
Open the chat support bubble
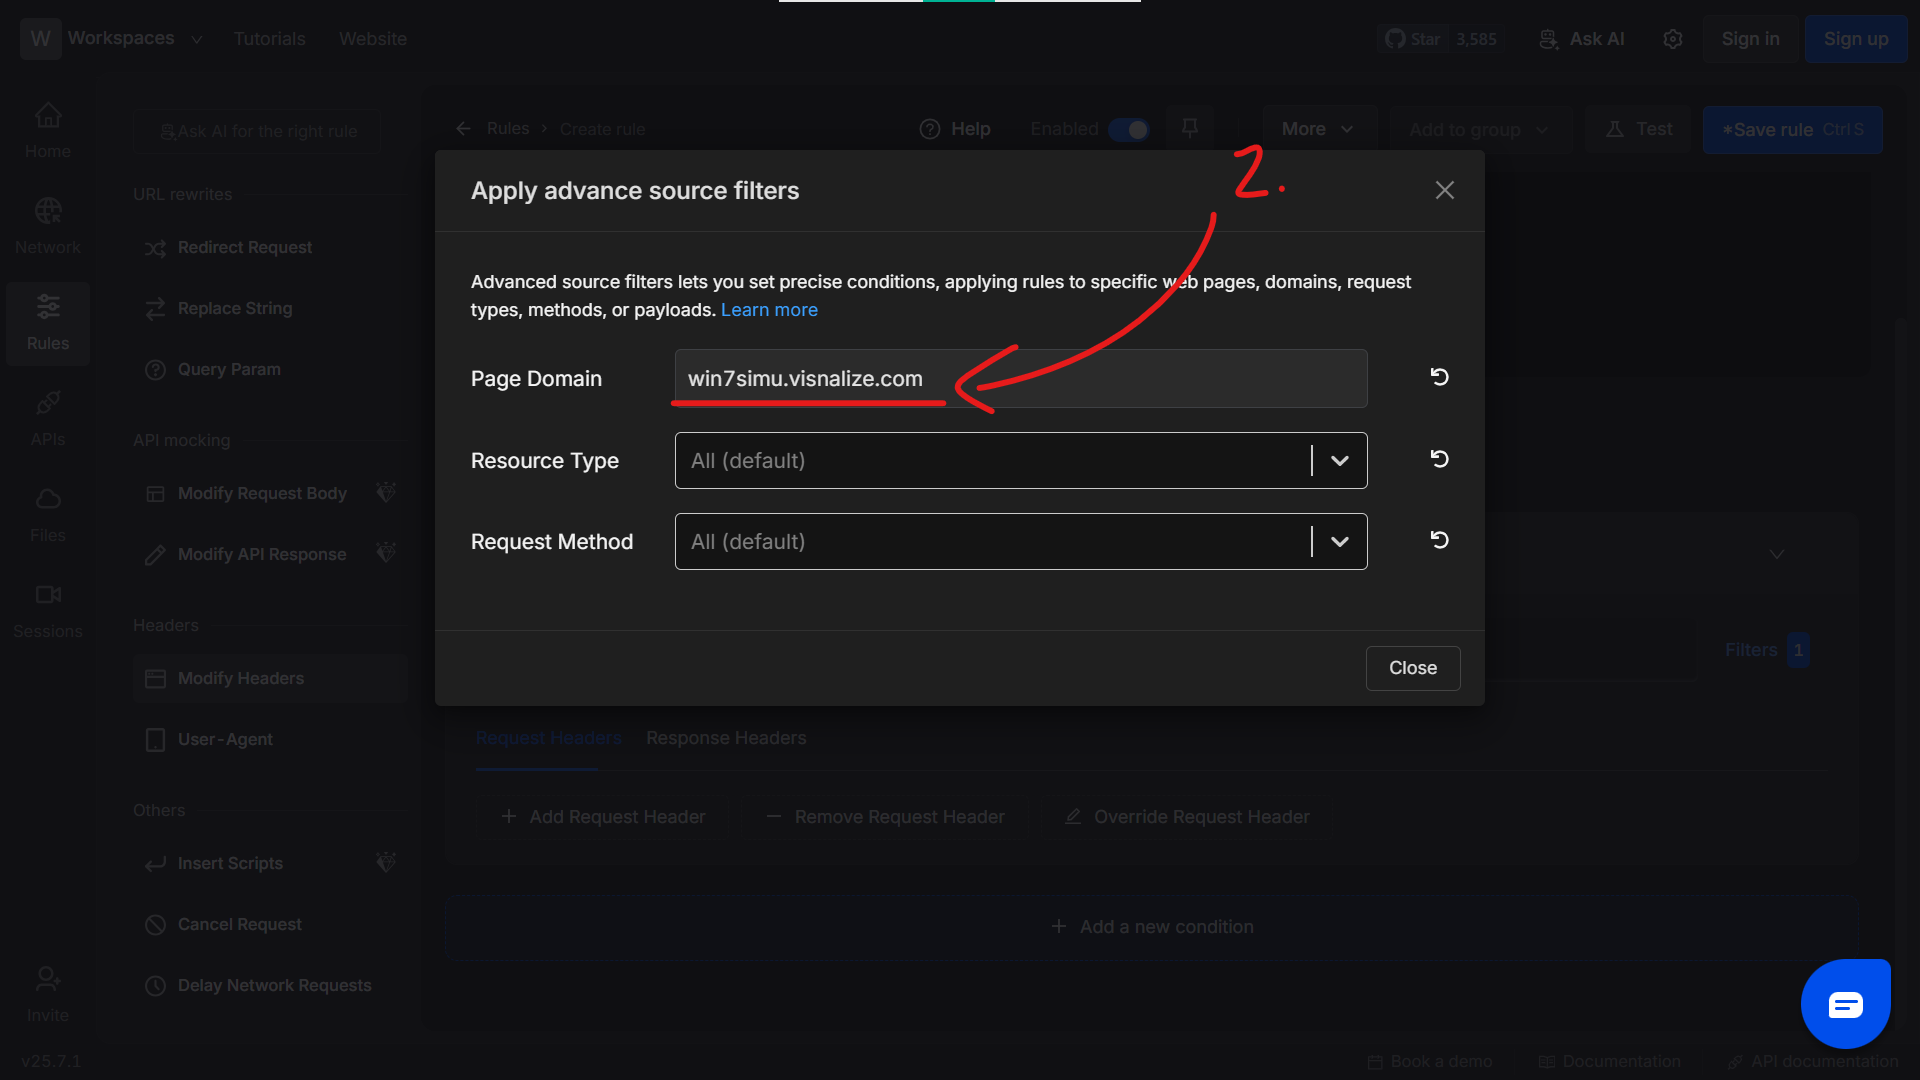[1846, 1004]
